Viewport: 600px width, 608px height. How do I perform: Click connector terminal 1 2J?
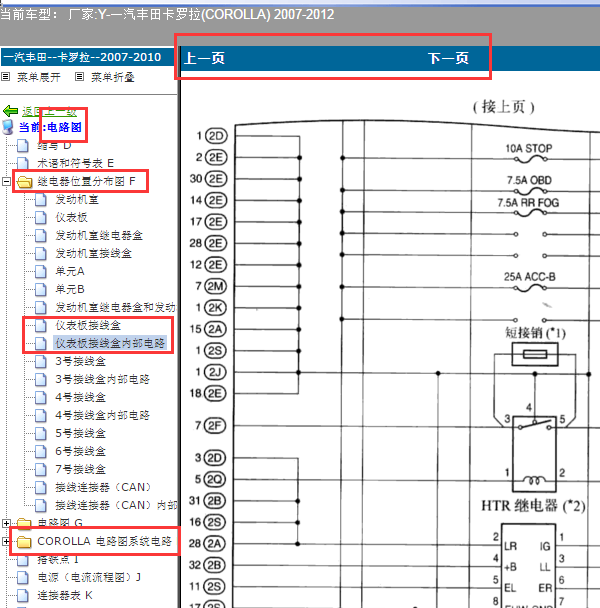pyautogui.click(x=211, y=372)
